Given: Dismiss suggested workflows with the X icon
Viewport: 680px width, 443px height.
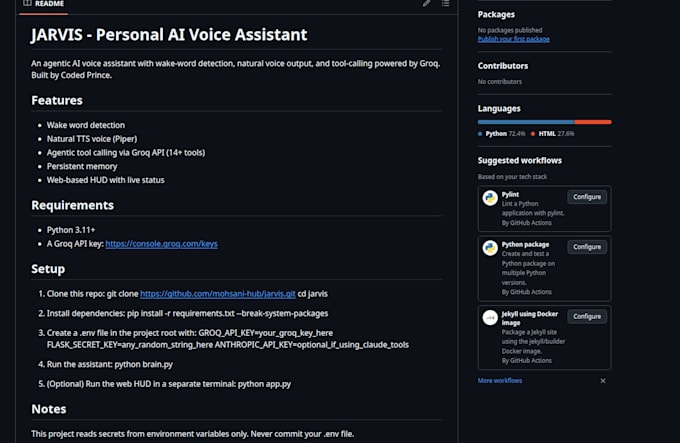Looking at the screenshot, I should pos(603,381).
